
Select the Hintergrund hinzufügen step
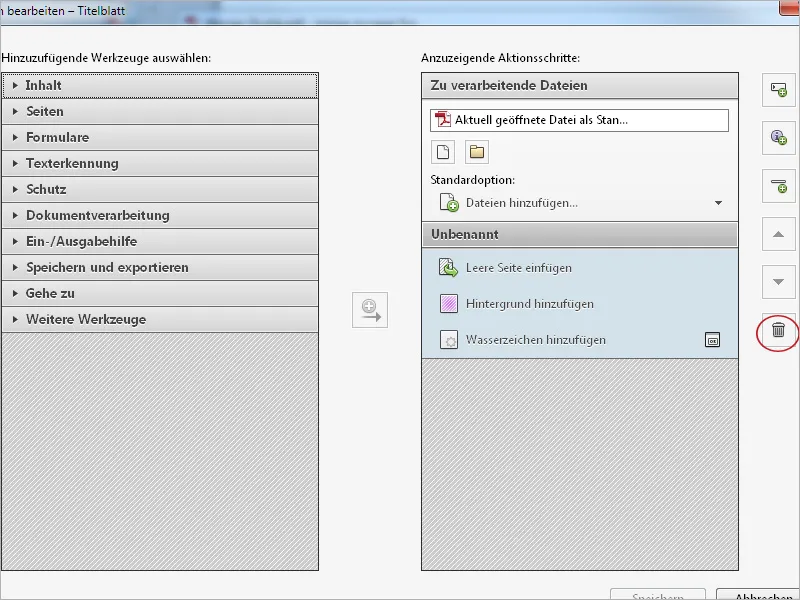580,304
